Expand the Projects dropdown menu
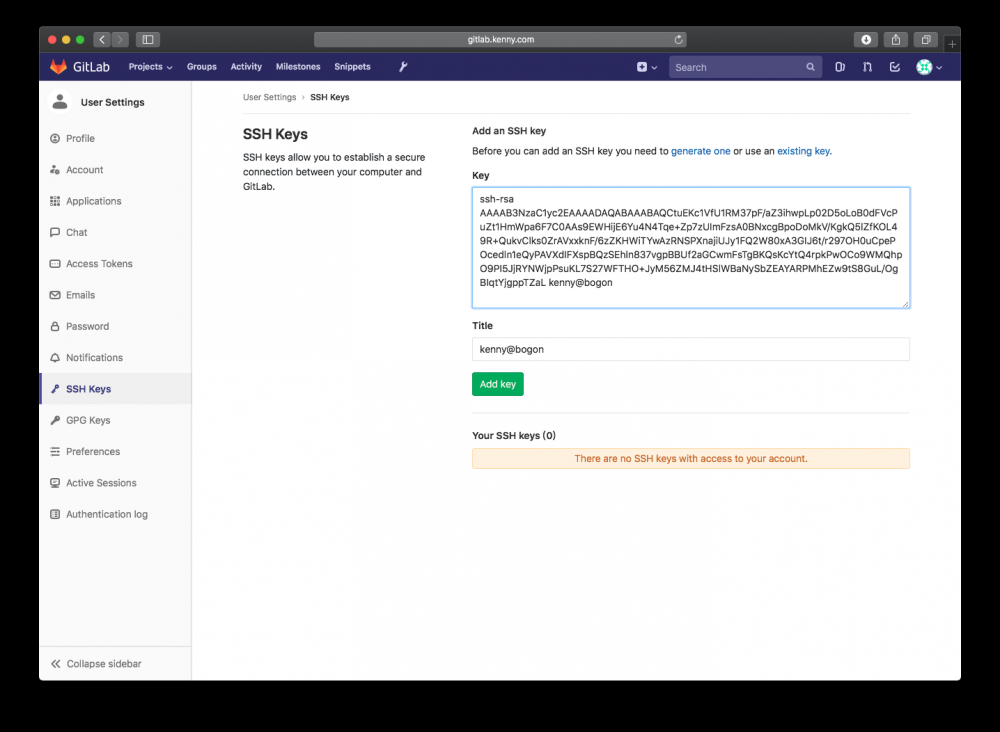The width and height of the screenshot is (1000, 732). (x=150, y=67)
